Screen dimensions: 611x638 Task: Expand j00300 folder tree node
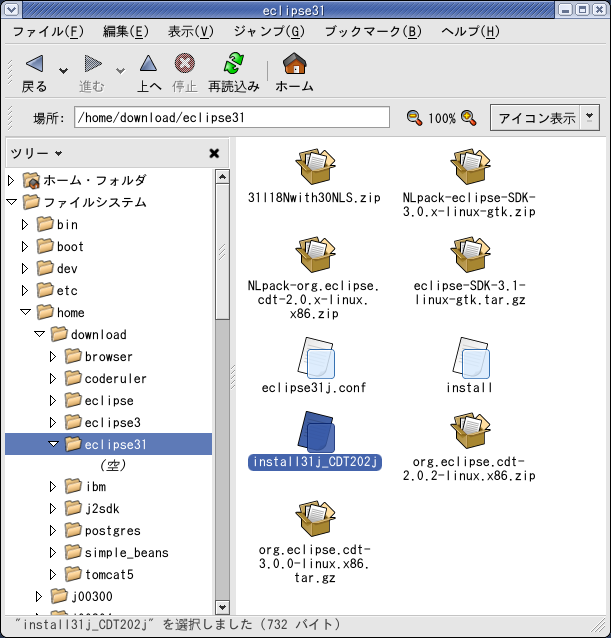[39, 596]
